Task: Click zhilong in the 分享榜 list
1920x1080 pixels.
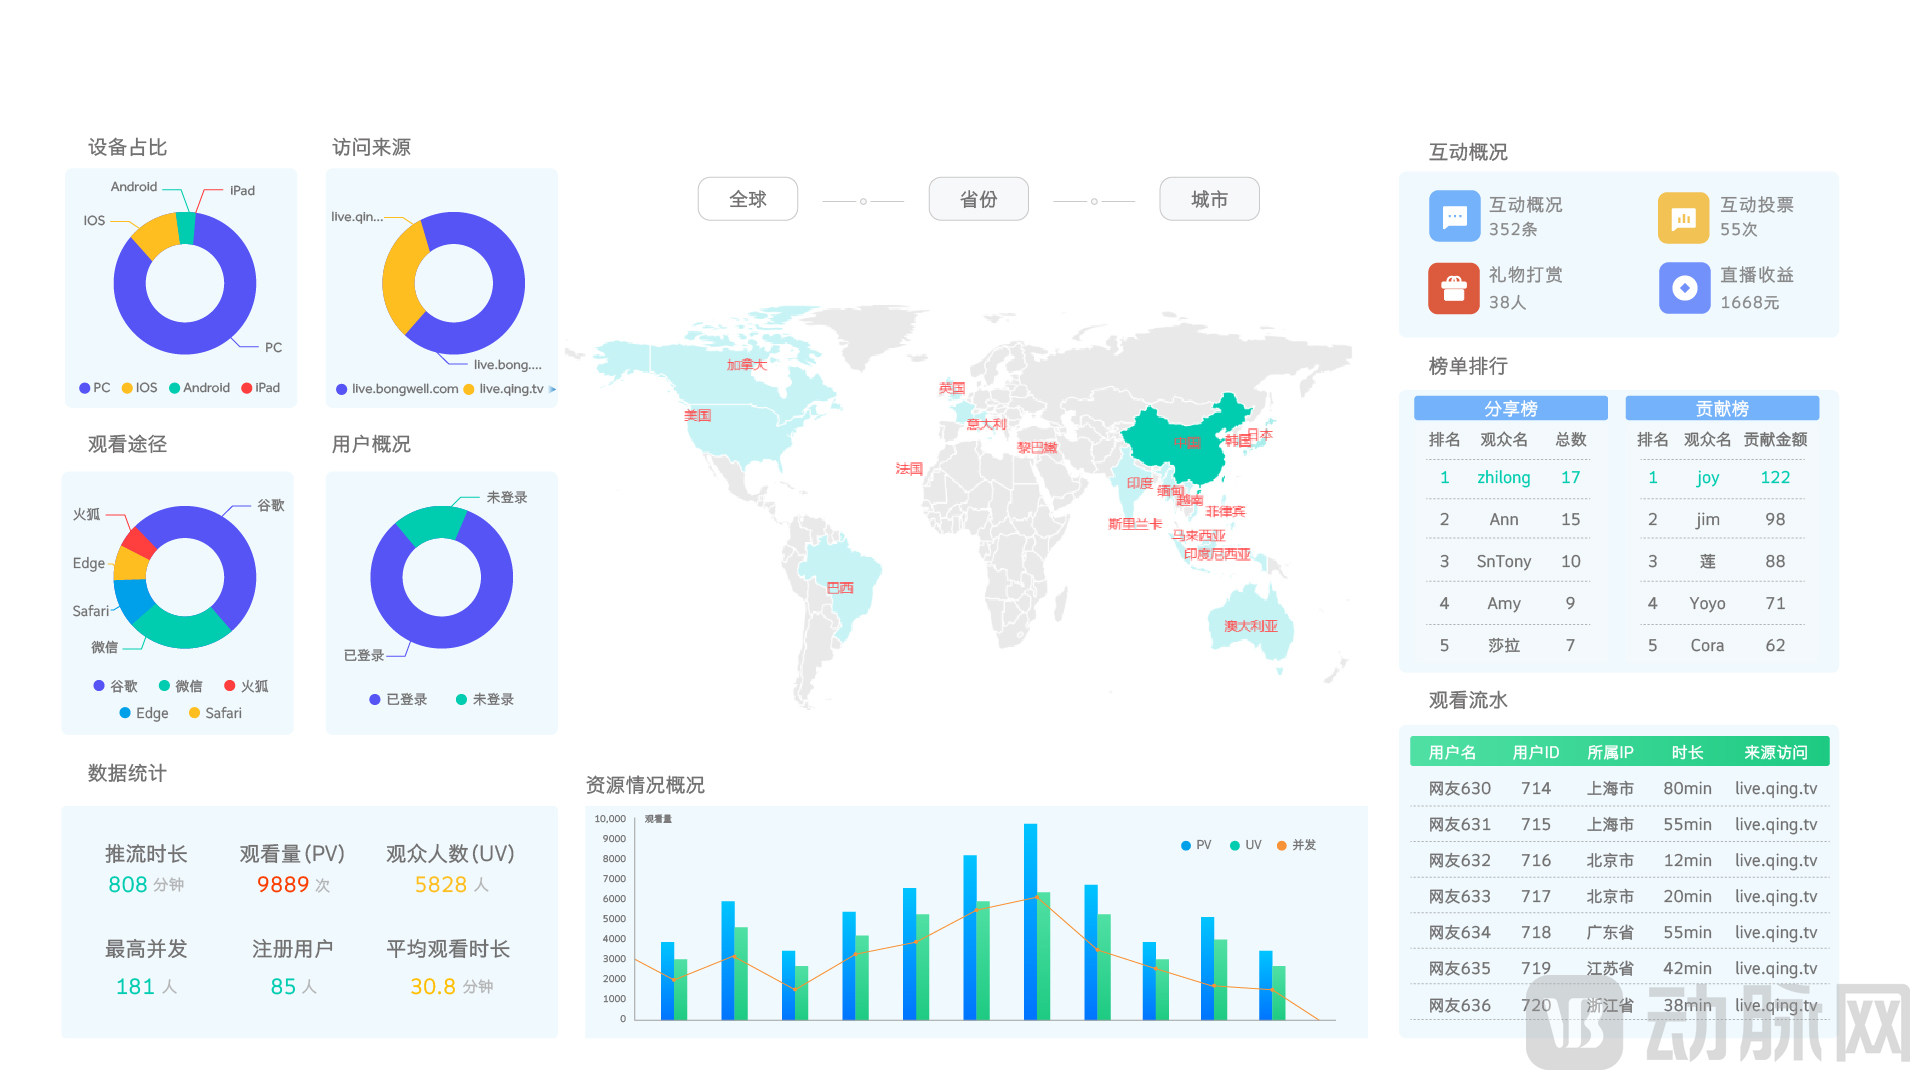Action: pos(1504,477)
